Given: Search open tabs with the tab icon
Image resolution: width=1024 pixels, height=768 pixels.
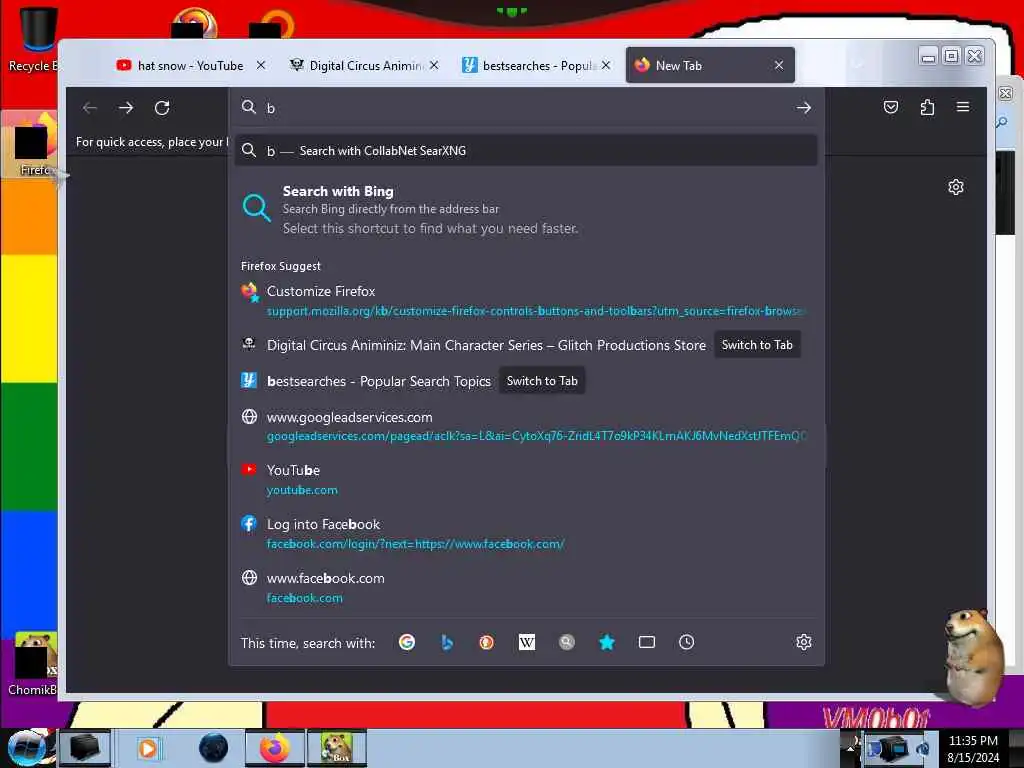Looking at the screenshot, I should pos(647,643).
